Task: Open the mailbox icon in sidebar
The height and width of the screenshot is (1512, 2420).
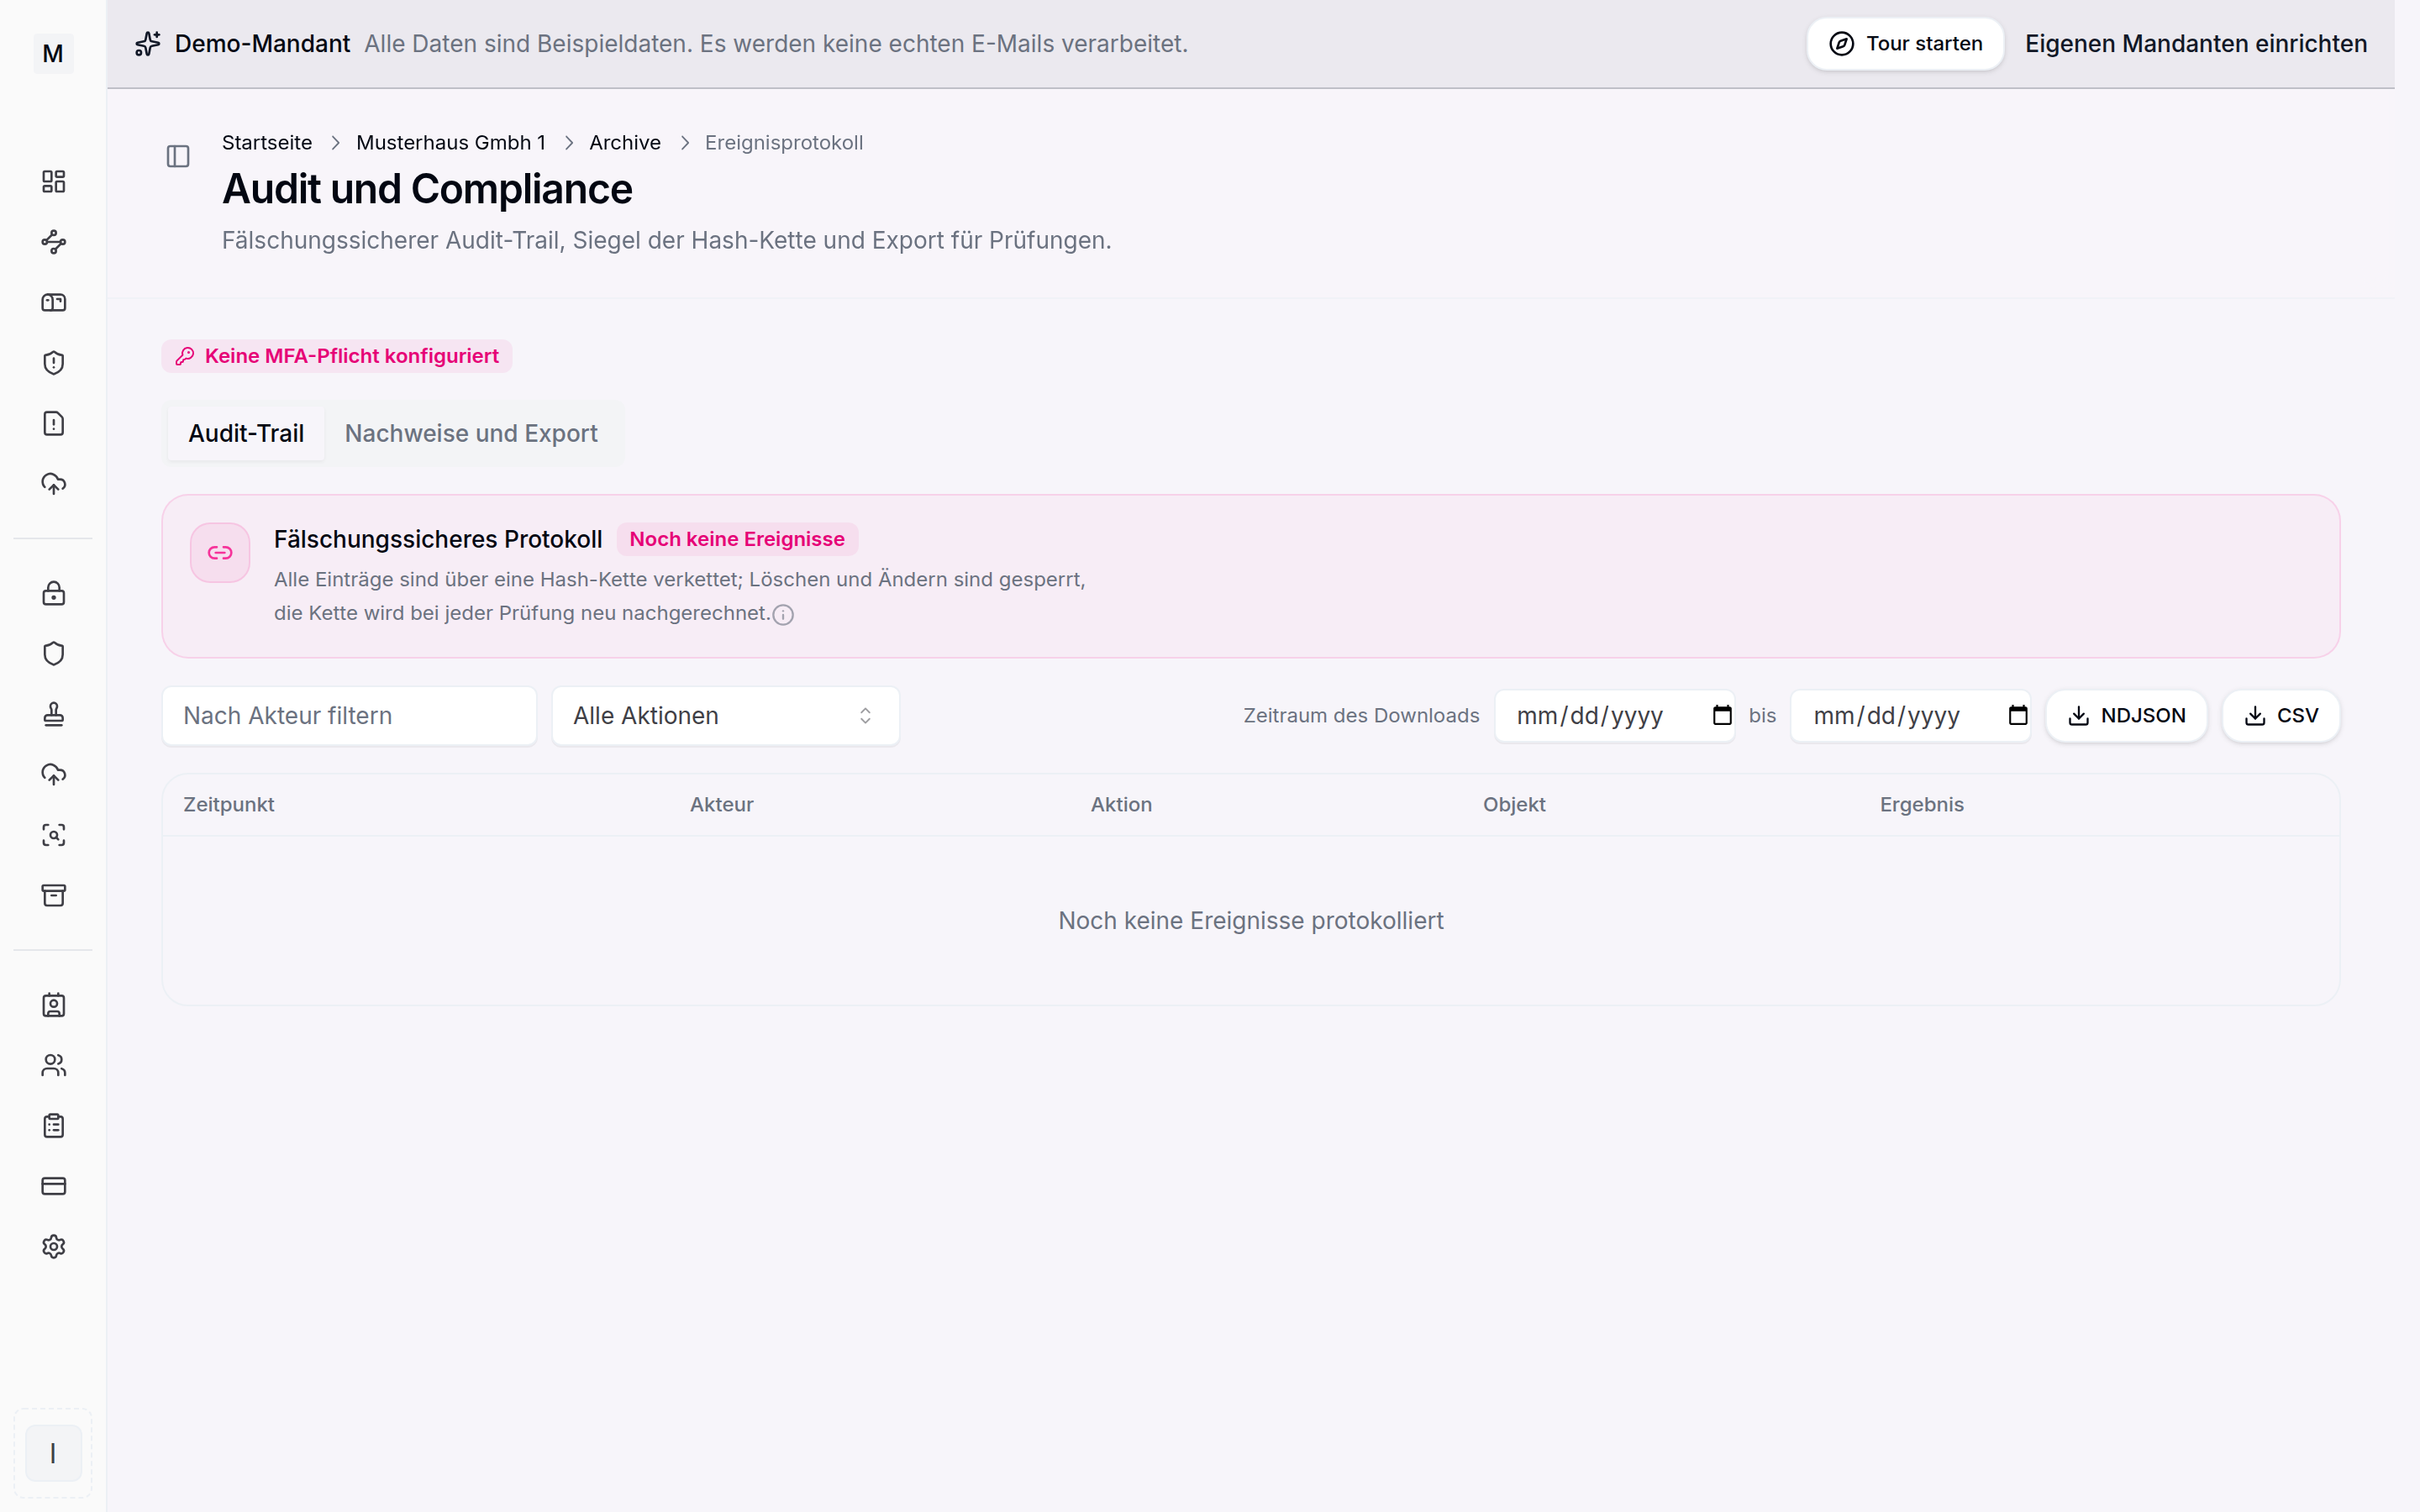Action: pyautogui.click(x=53, y=302)
